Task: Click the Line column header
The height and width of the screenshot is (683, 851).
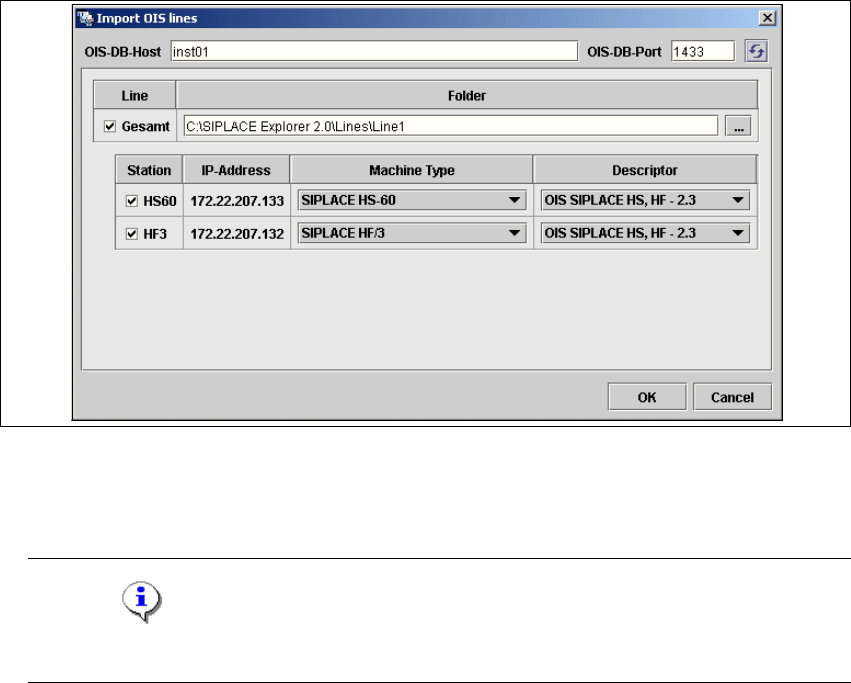Action: pos(135,96)
